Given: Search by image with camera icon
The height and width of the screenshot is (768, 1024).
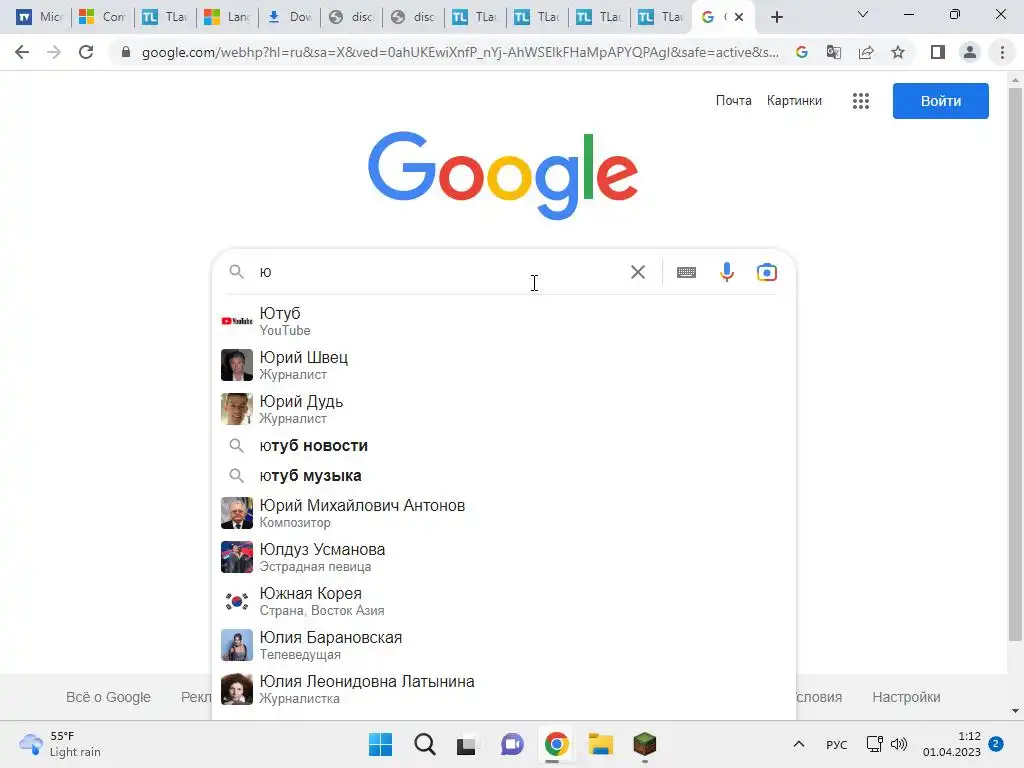Looking at the screenshot, I should pyautogui.click(x=767, y=272).
